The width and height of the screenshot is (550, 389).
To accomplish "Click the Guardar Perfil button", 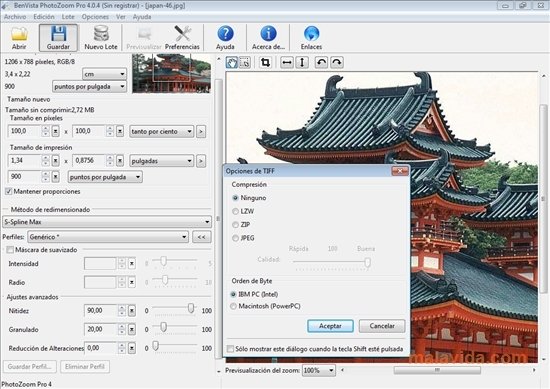I will pos(30,367).
